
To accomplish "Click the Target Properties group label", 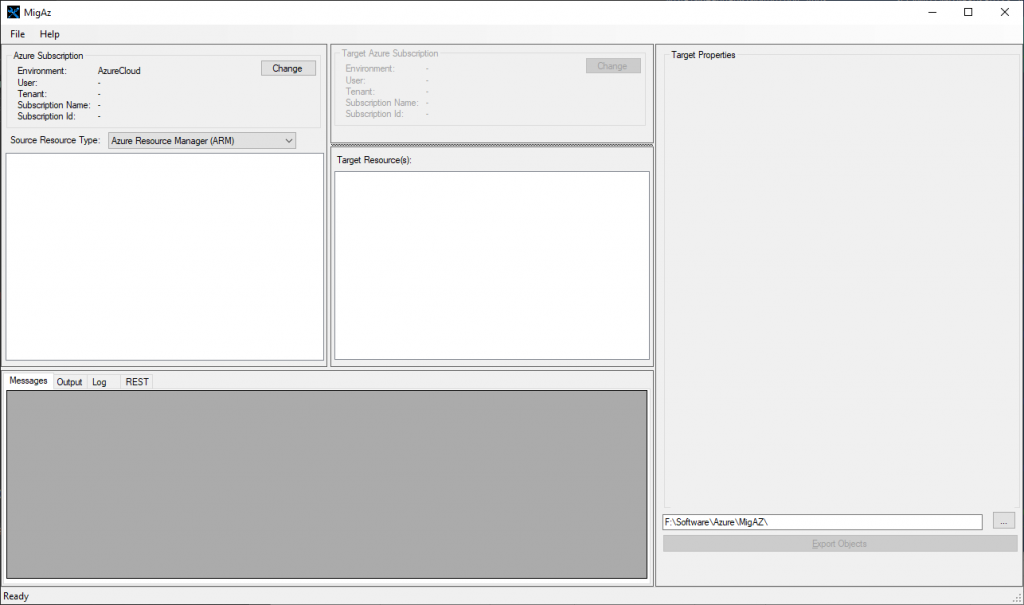I will click(x=703, y=55).
